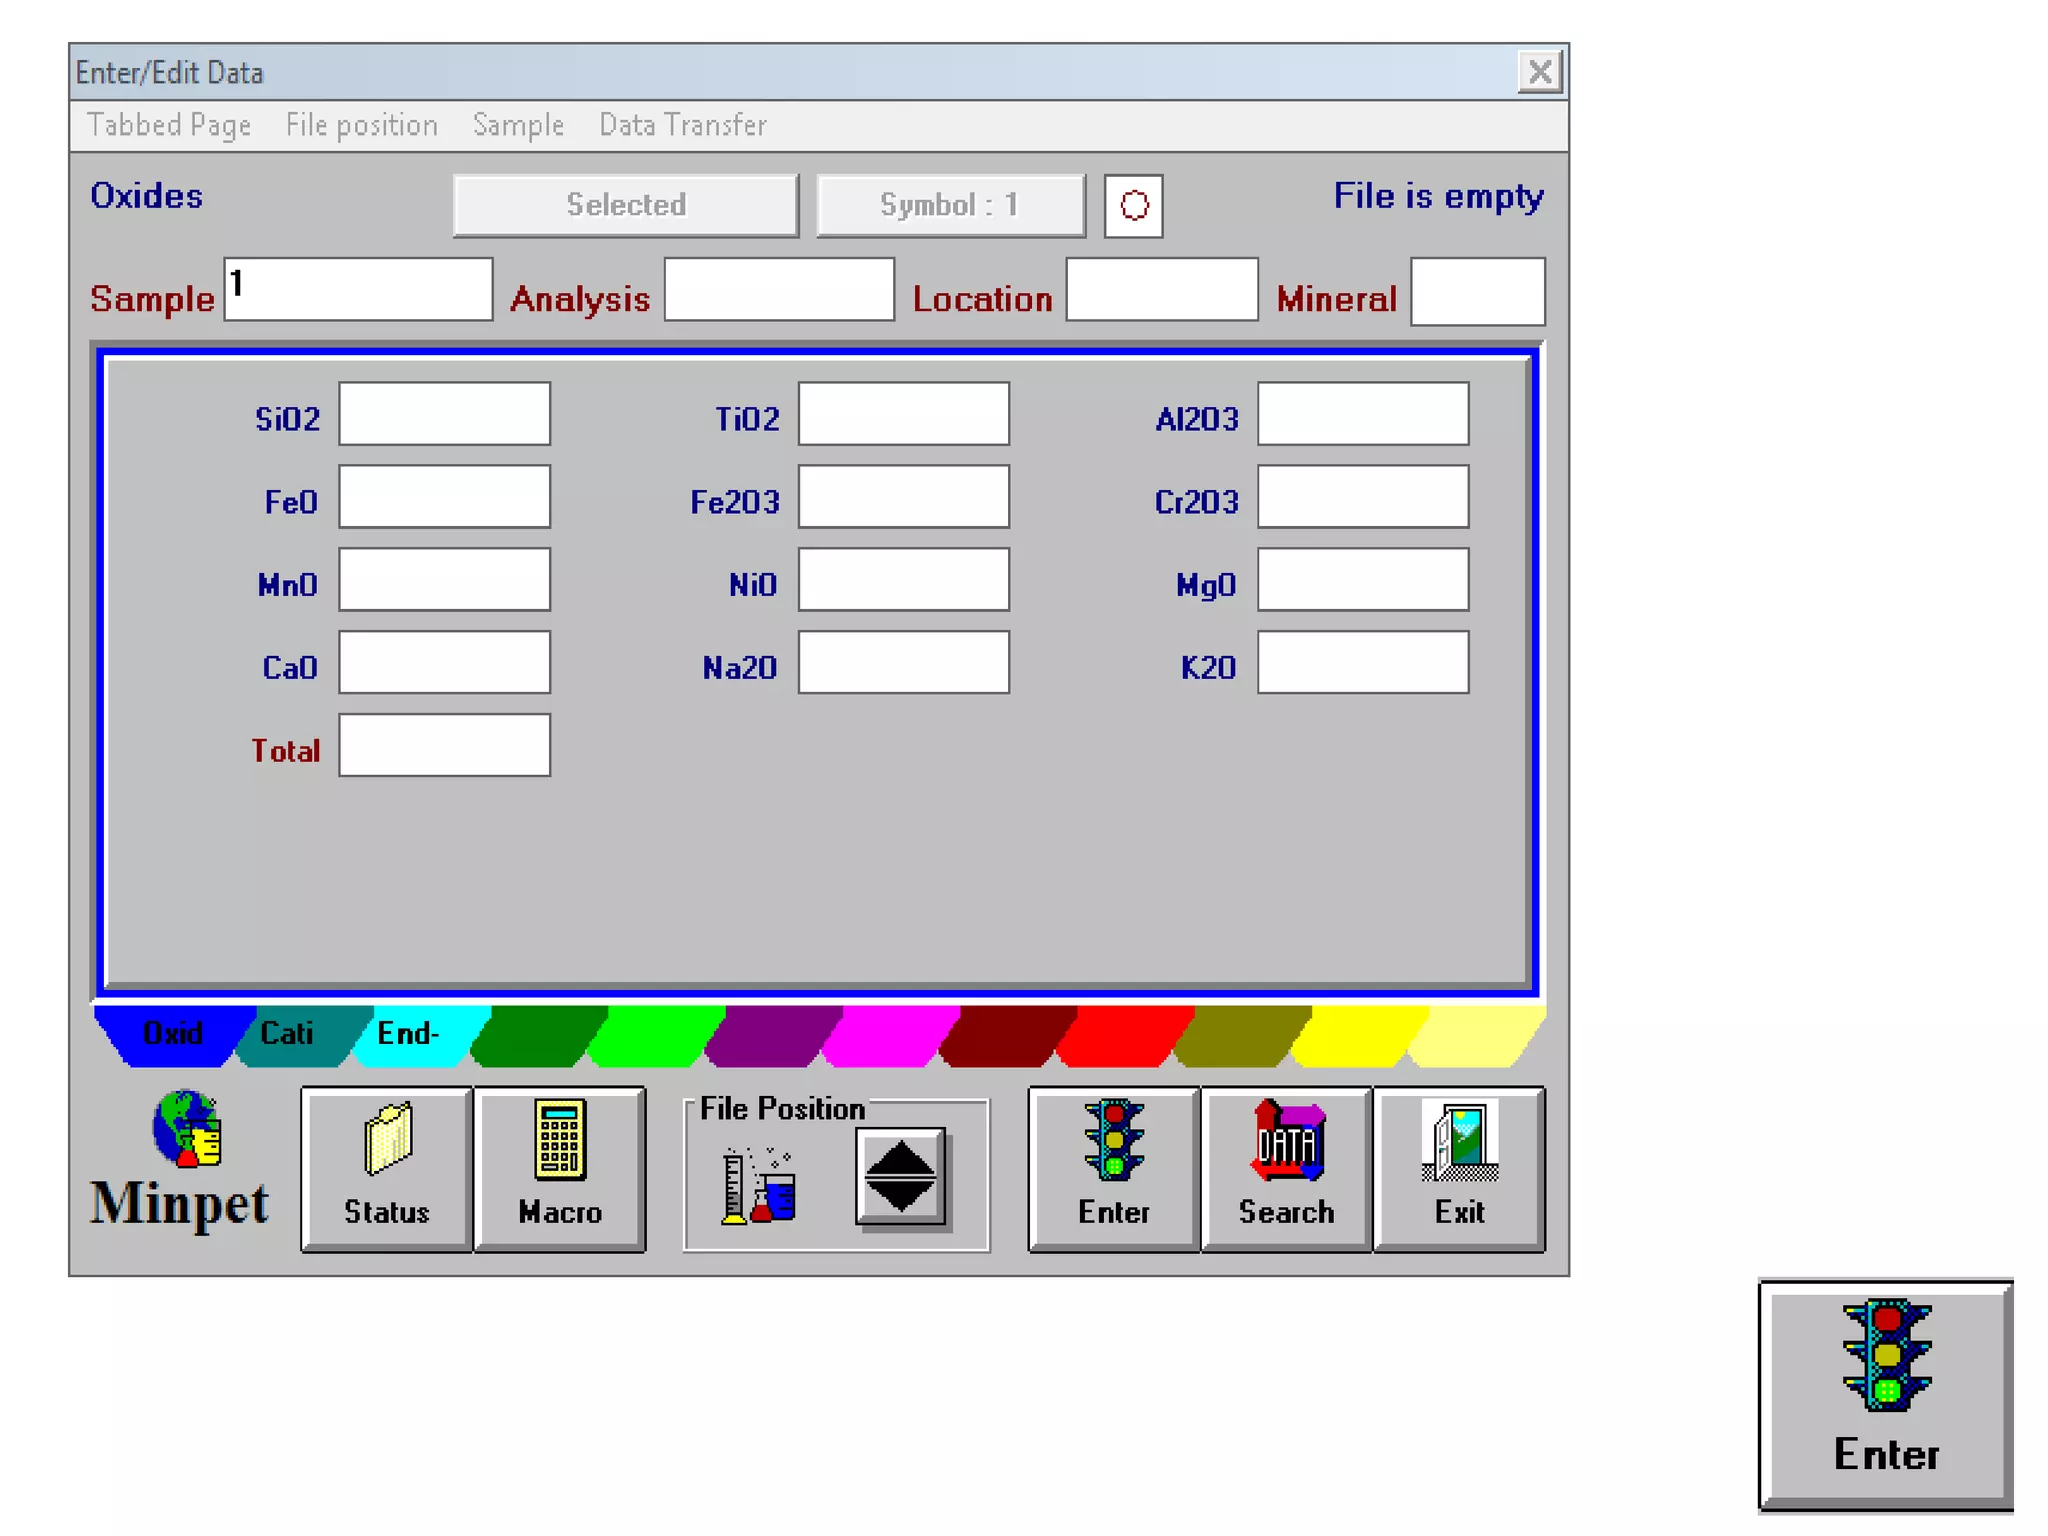Click the File Position beaker icon
The height and width of the screenshot is (1536, 2048).
pyautogui.click(x=758, y=1186)
